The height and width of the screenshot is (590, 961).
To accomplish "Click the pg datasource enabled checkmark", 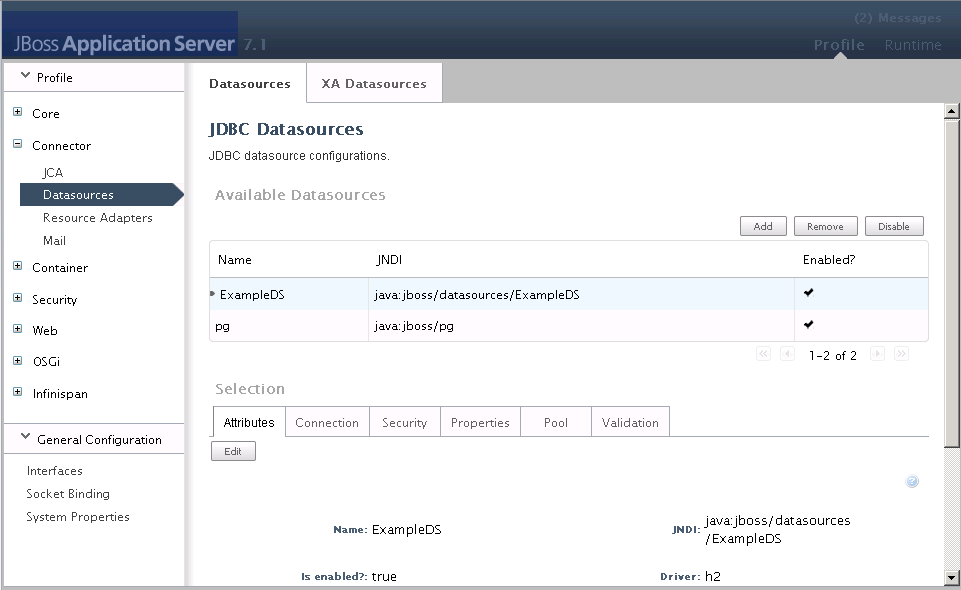I will point(808,325).
